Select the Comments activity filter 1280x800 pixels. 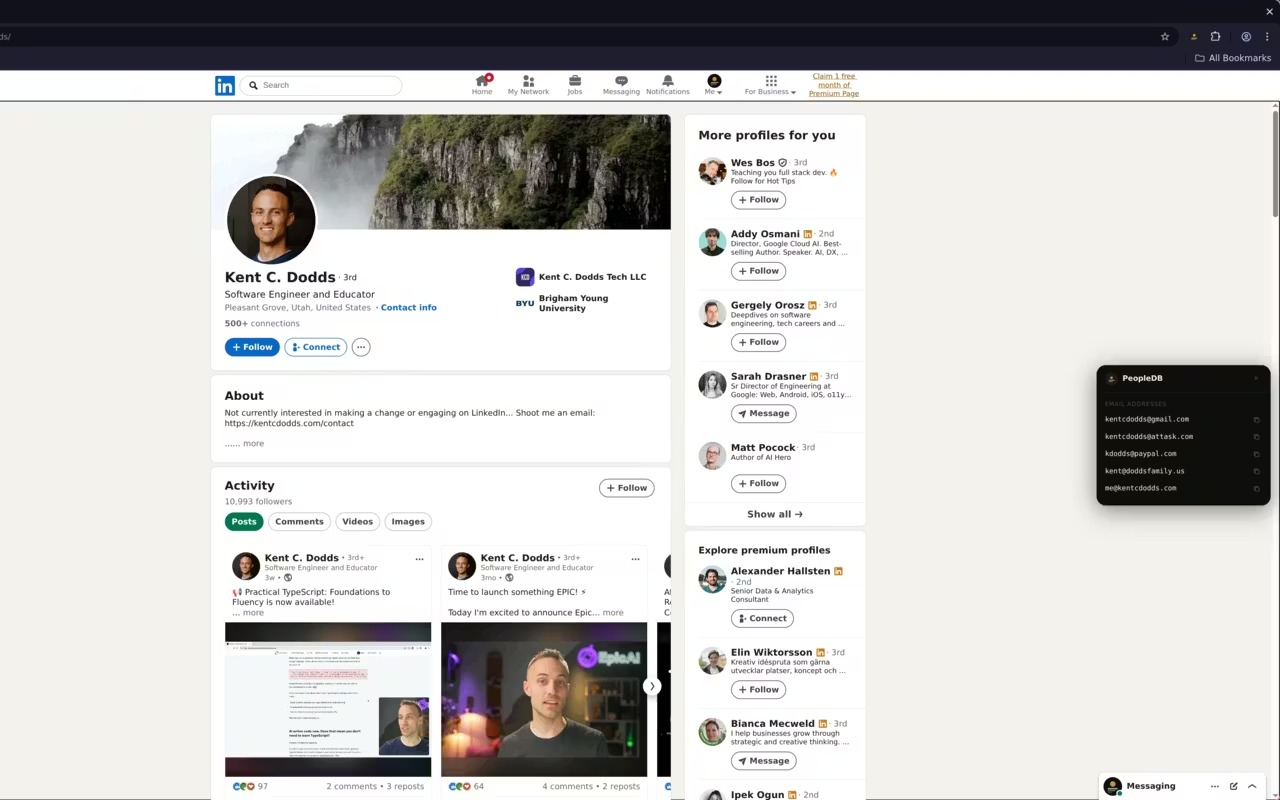pos(299,521)
